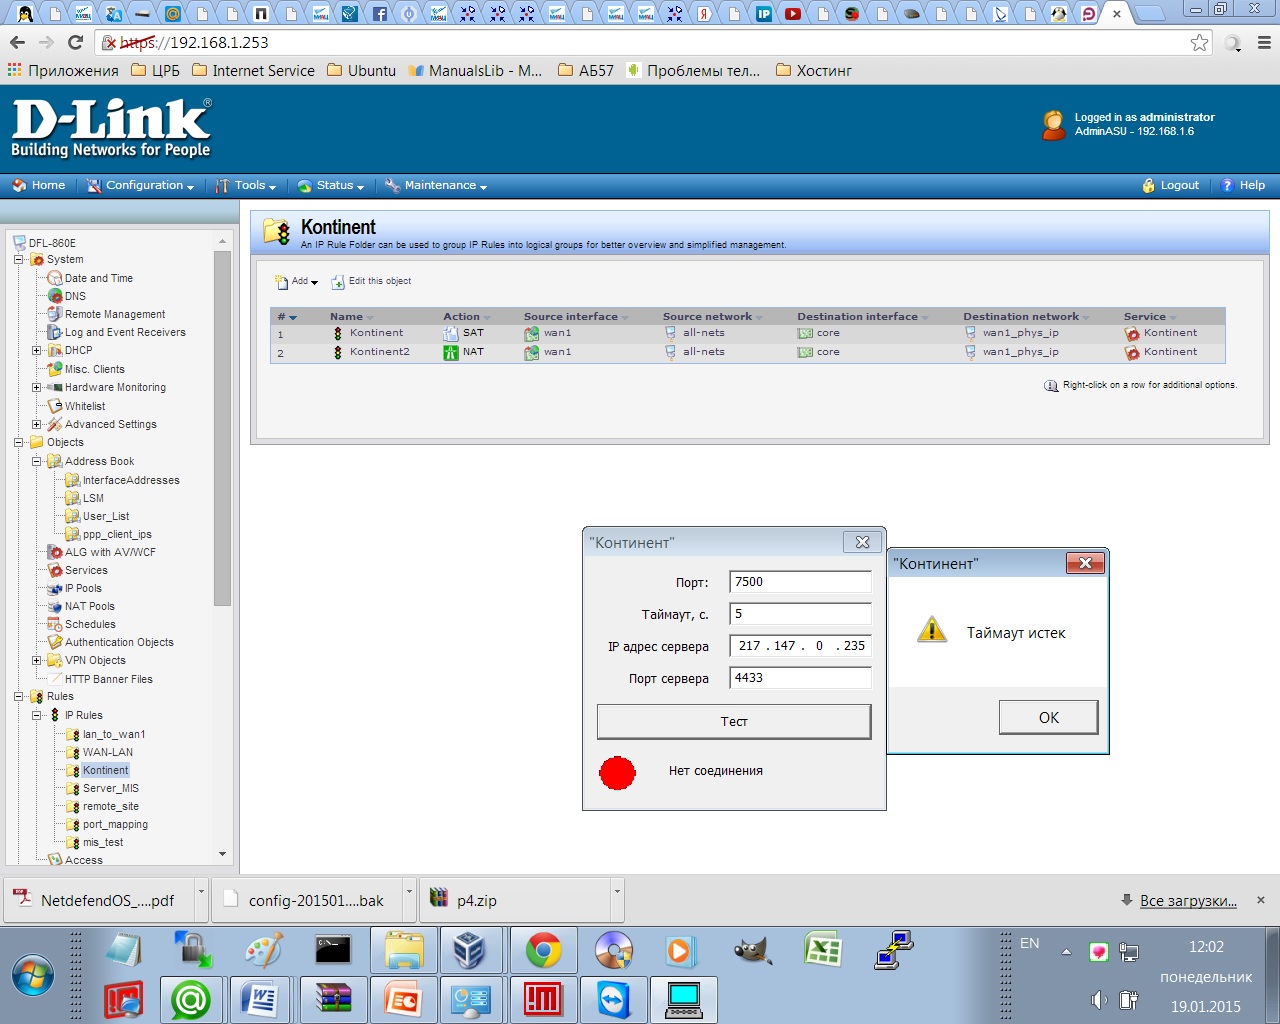Image resolution: width=1280 pixels, height=1024 pixels.
Task: Click the Excel icon in taskbar
Action: click(x=822, y=950)
